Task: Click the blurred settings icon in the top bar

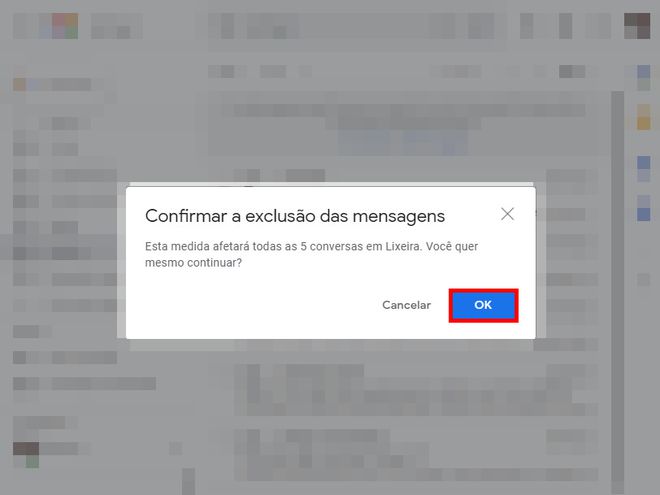Action: coord(565,26)
